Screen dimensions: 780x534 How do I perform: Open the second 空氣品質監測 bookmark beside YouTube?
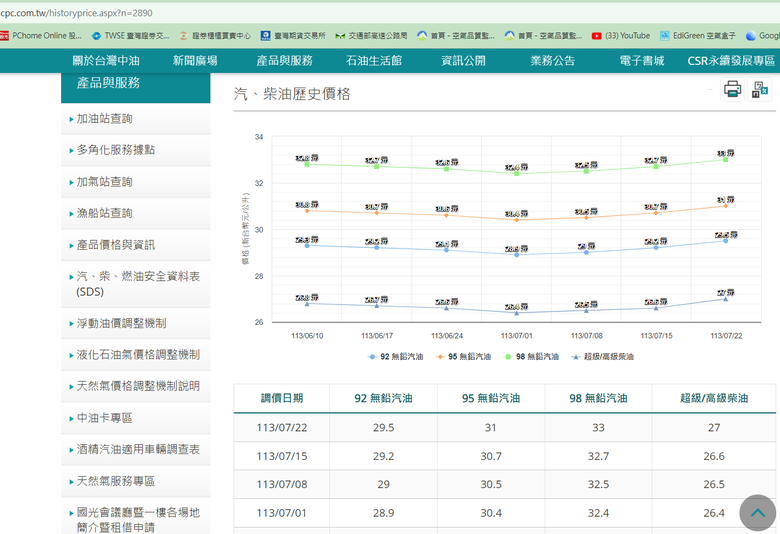click(543, 36)
